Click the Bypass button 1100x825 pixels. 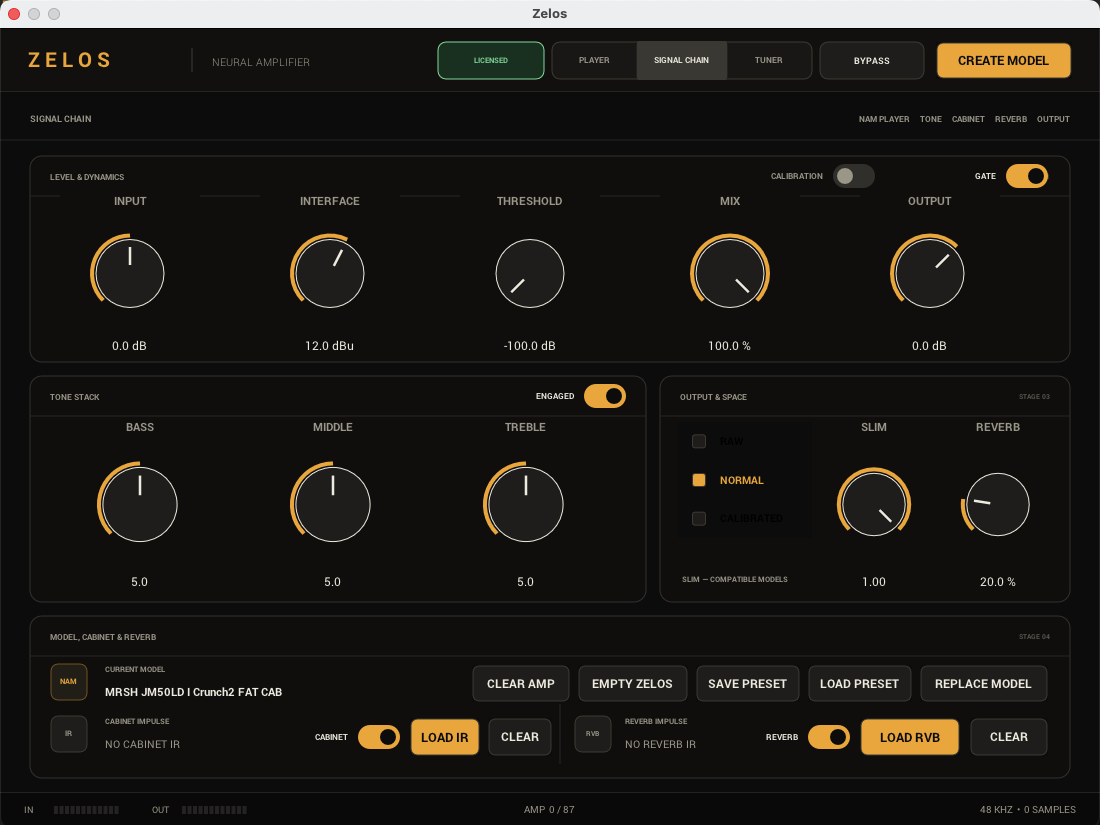pyautogui.click(x=872, y=60)
